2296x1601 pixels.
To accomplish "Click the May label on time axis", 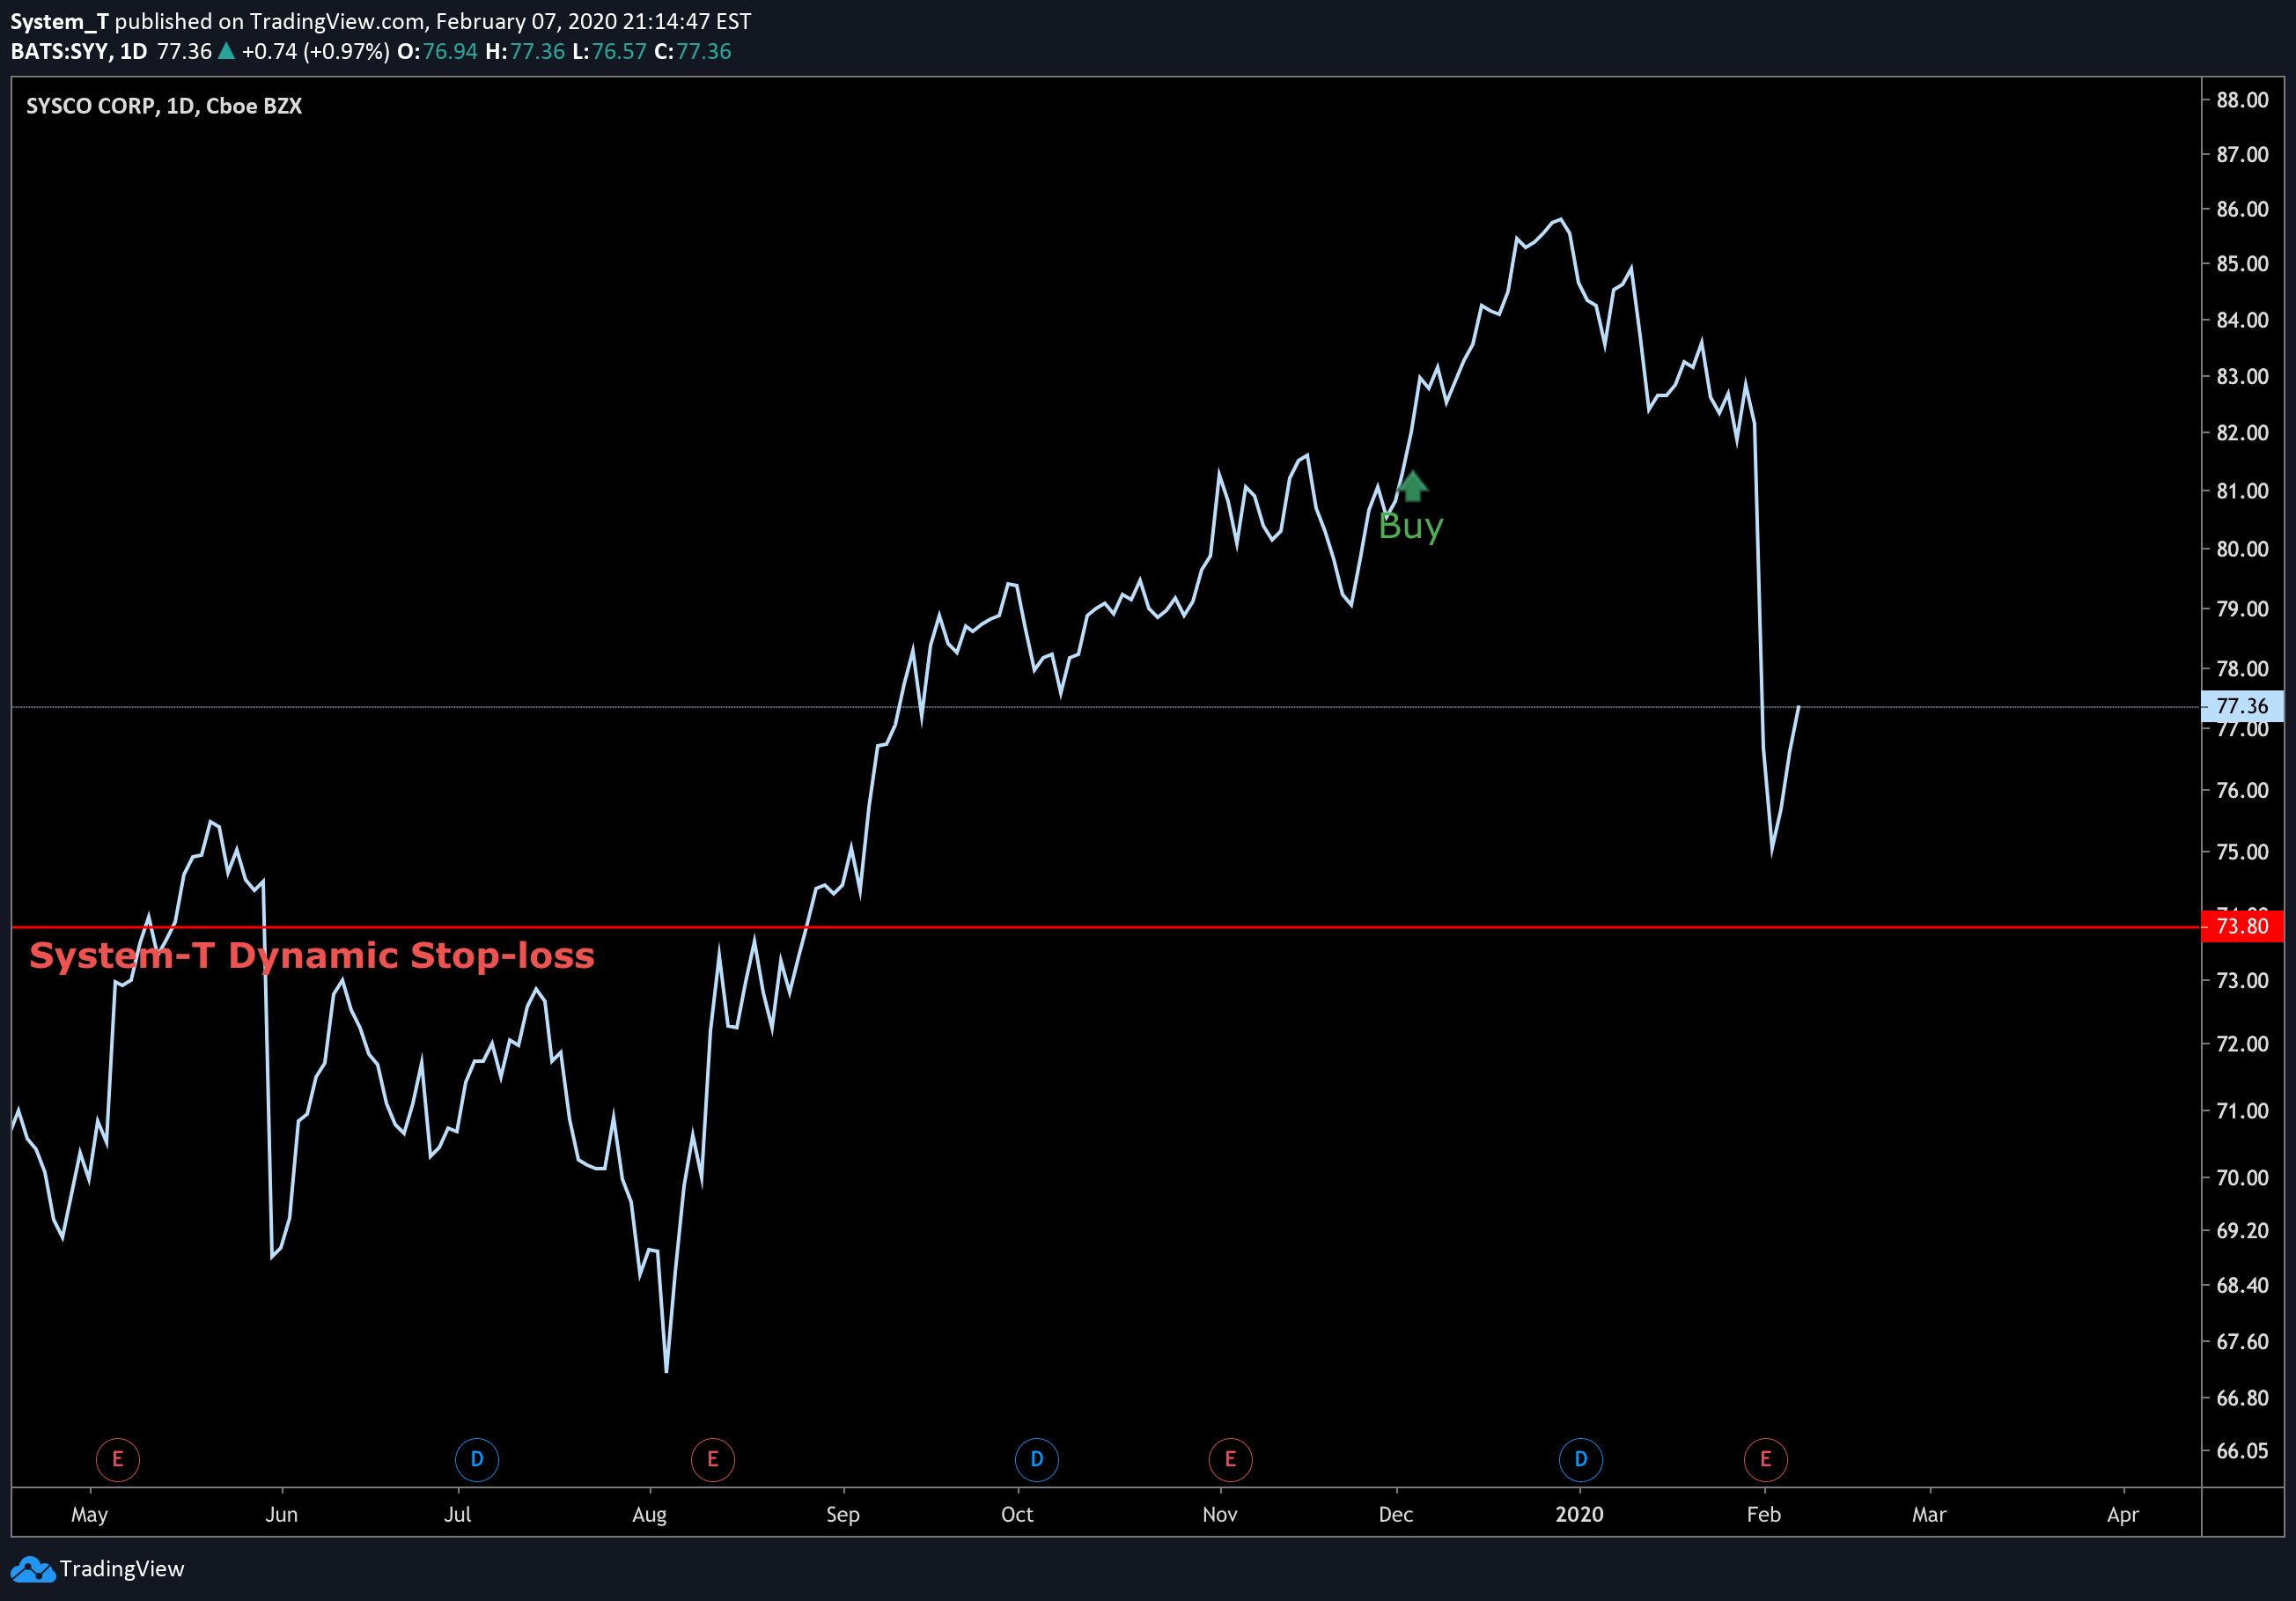I will pos(89,1514).
